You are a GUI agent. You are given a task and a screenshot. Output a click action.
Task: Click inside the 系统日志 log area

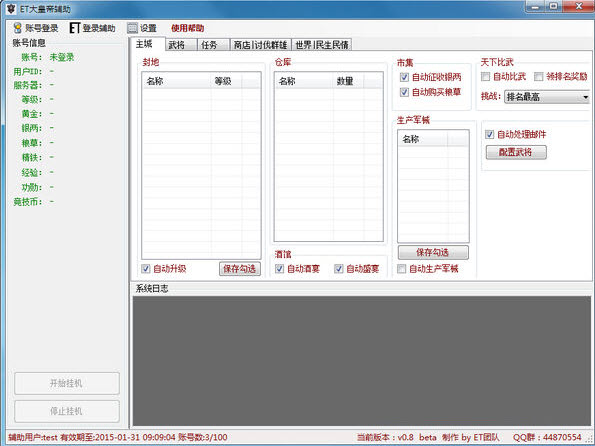pos(362,361)
